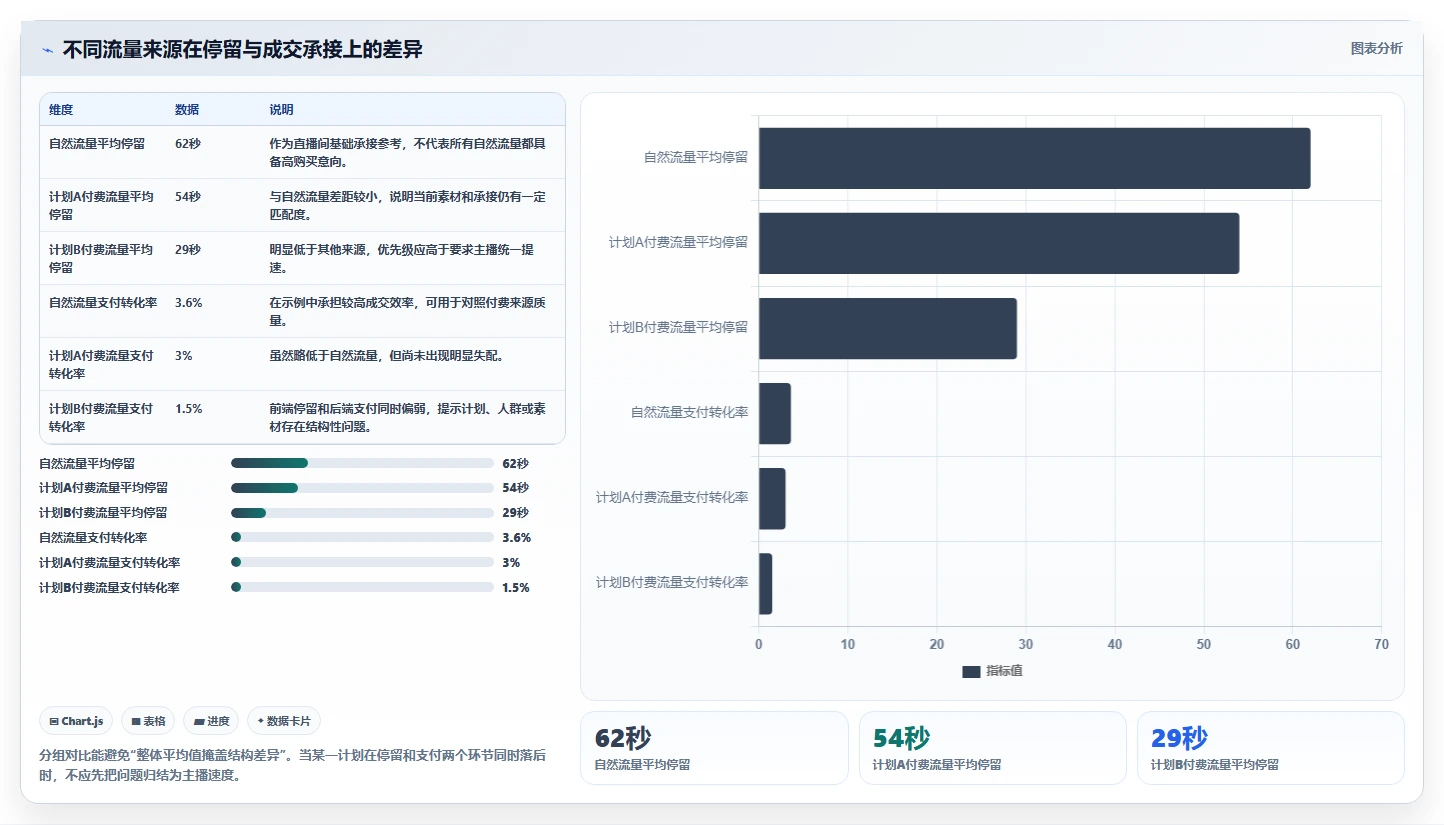
Task: Click the description starting 前端停留和后端支付同时偏弱
Action: coord(408,418)
